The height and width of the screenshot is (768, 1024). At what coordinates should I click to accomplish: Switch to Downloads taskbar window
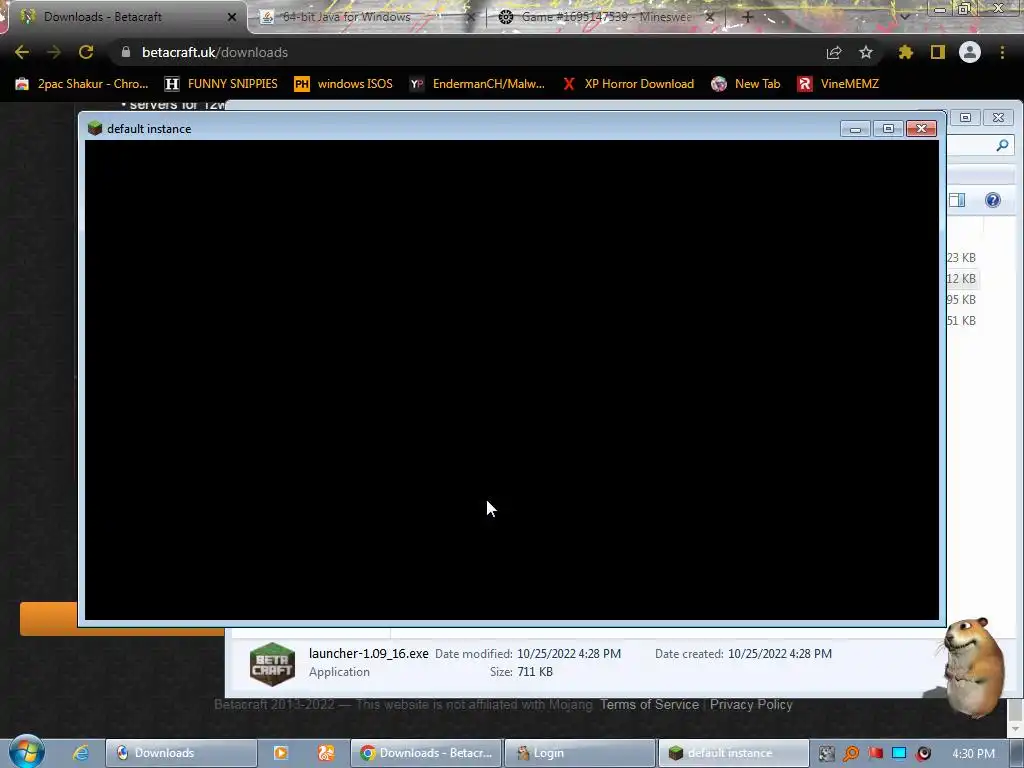(x=181, y=753)
